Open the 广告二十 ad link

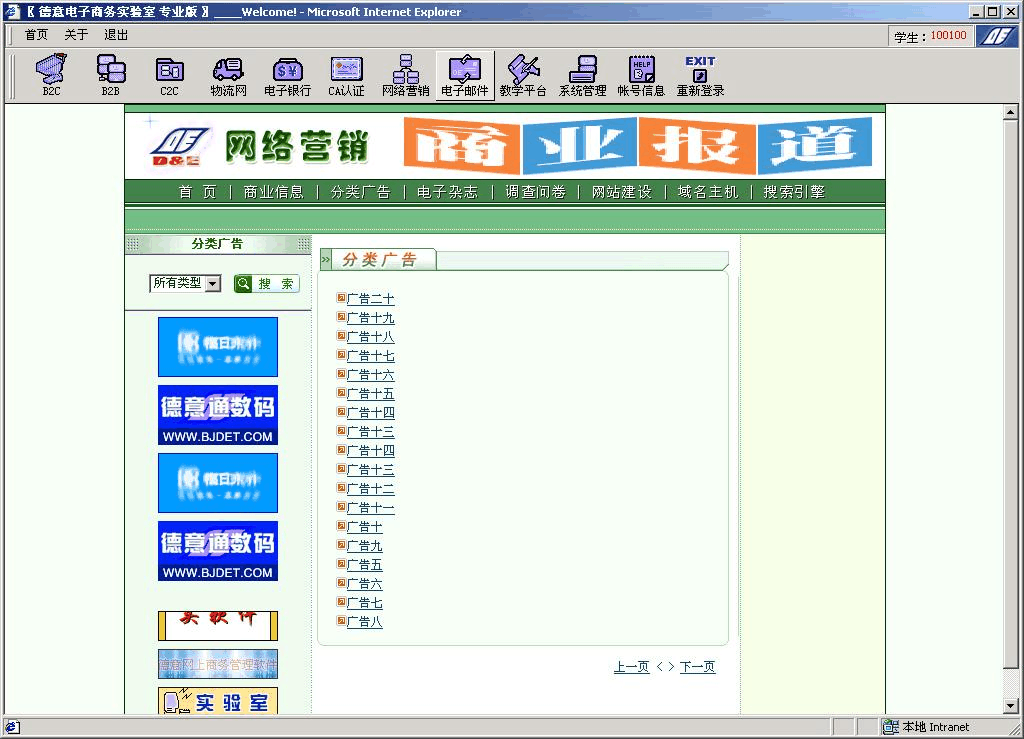(370, 299)
